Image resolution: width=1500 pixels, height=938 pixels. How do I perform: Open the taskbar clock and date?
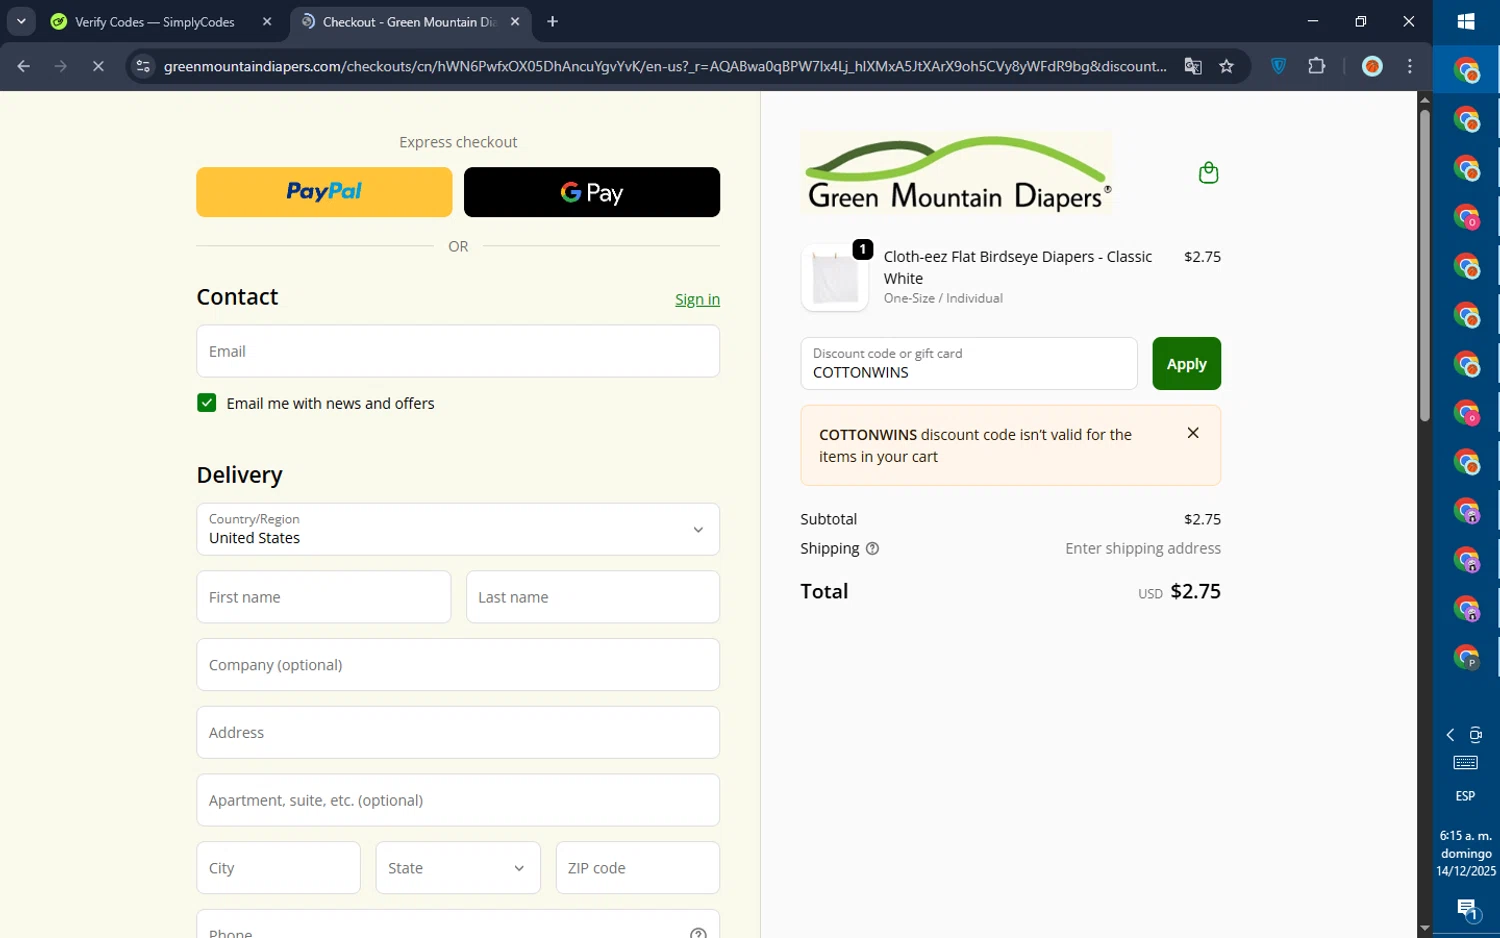(1466, 853)
